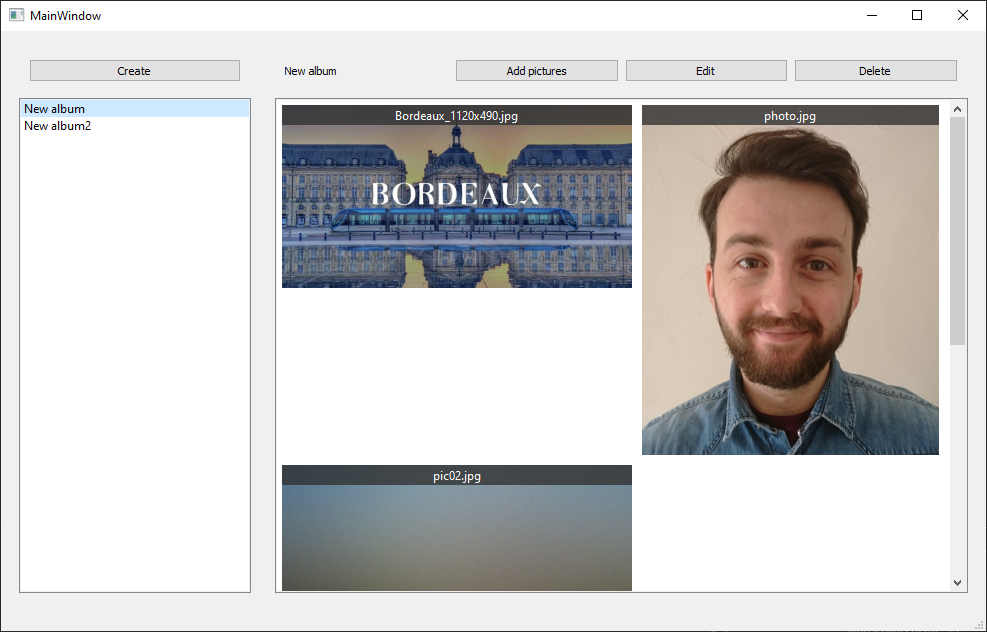The width and height of the screenshot is (987, 632).
Task: Click the MainWindow app icon in title bar
Action: click(16, 15)
